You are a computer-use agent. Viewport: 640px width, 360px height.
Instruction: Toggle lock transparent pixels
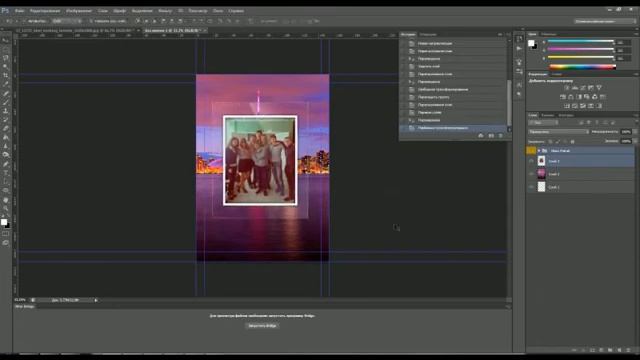[550, 141]
